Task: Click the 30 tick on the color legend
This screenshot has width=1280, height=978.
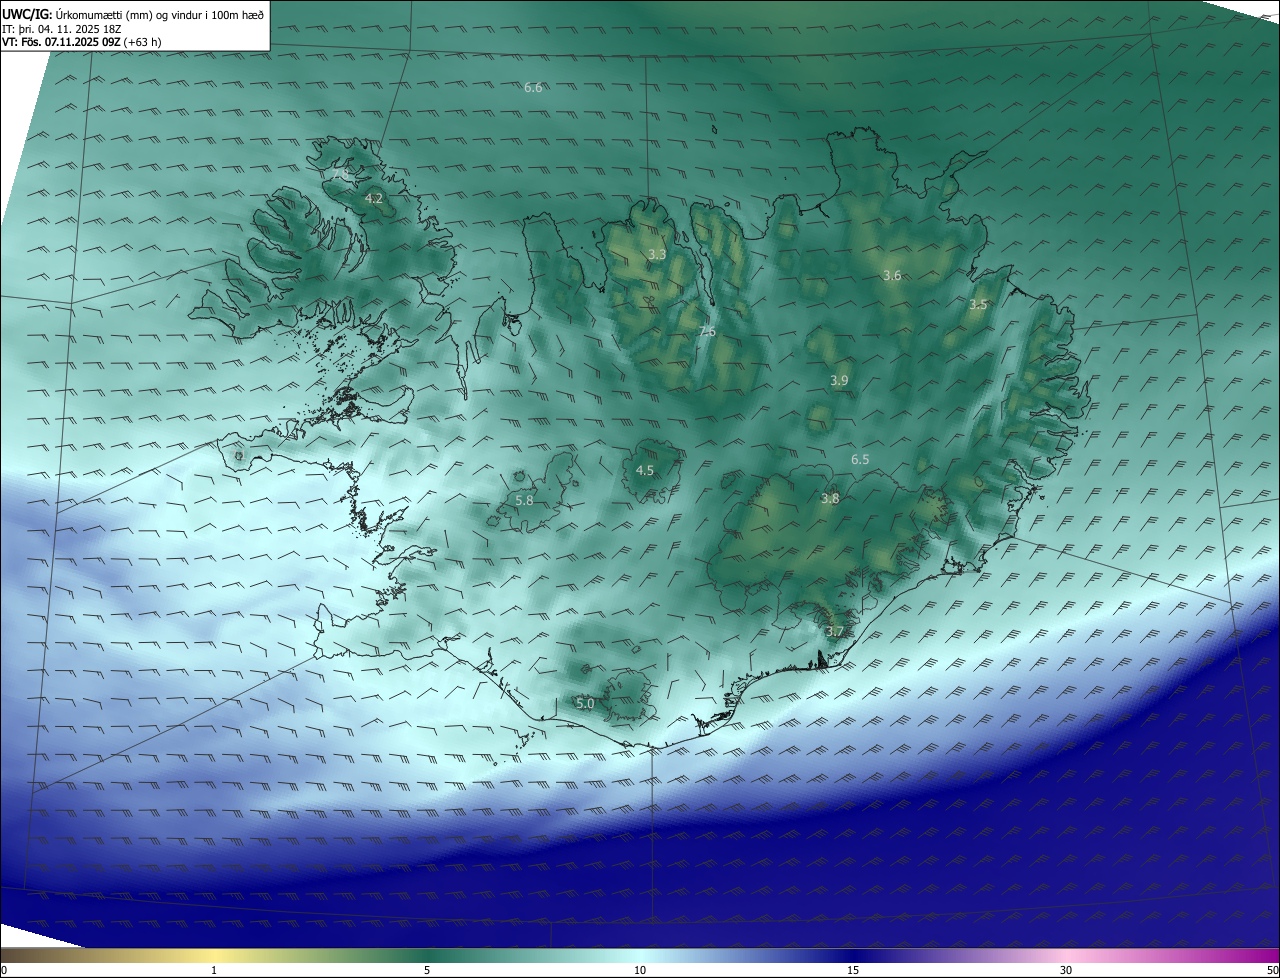Action: [x=1066, y=970]
